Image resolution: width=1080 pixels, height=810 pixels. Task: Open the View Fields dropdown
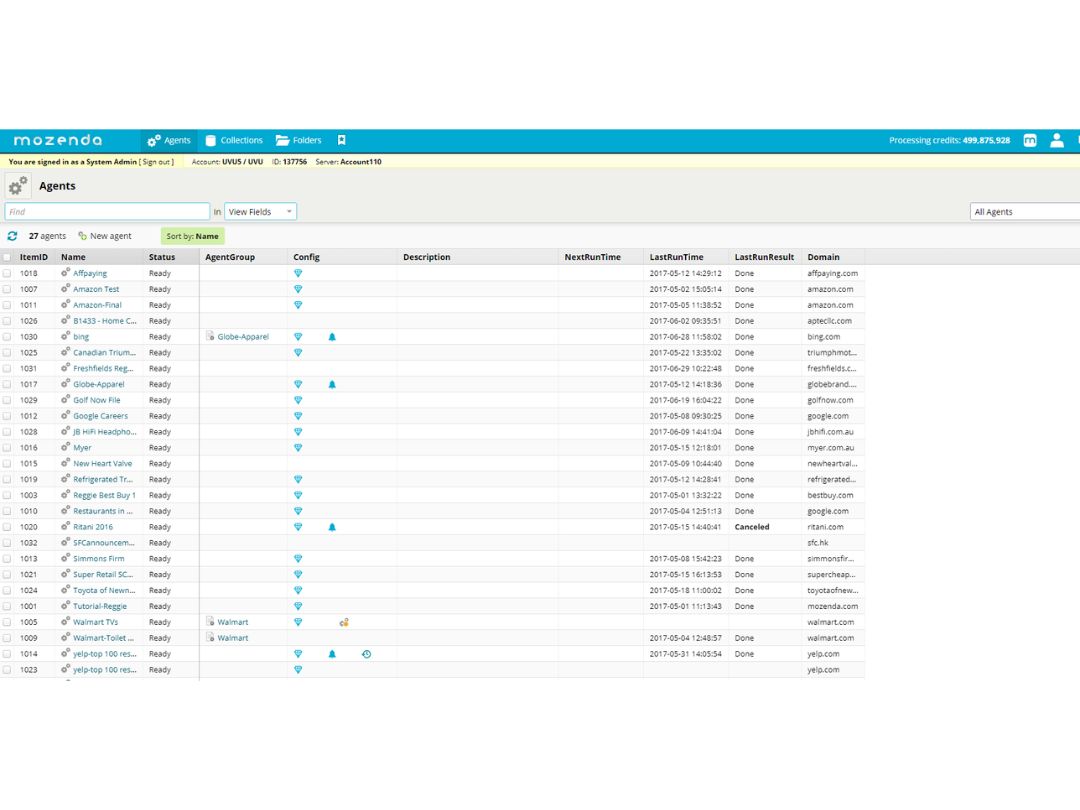pyautogui.click(x=260, y=212)
